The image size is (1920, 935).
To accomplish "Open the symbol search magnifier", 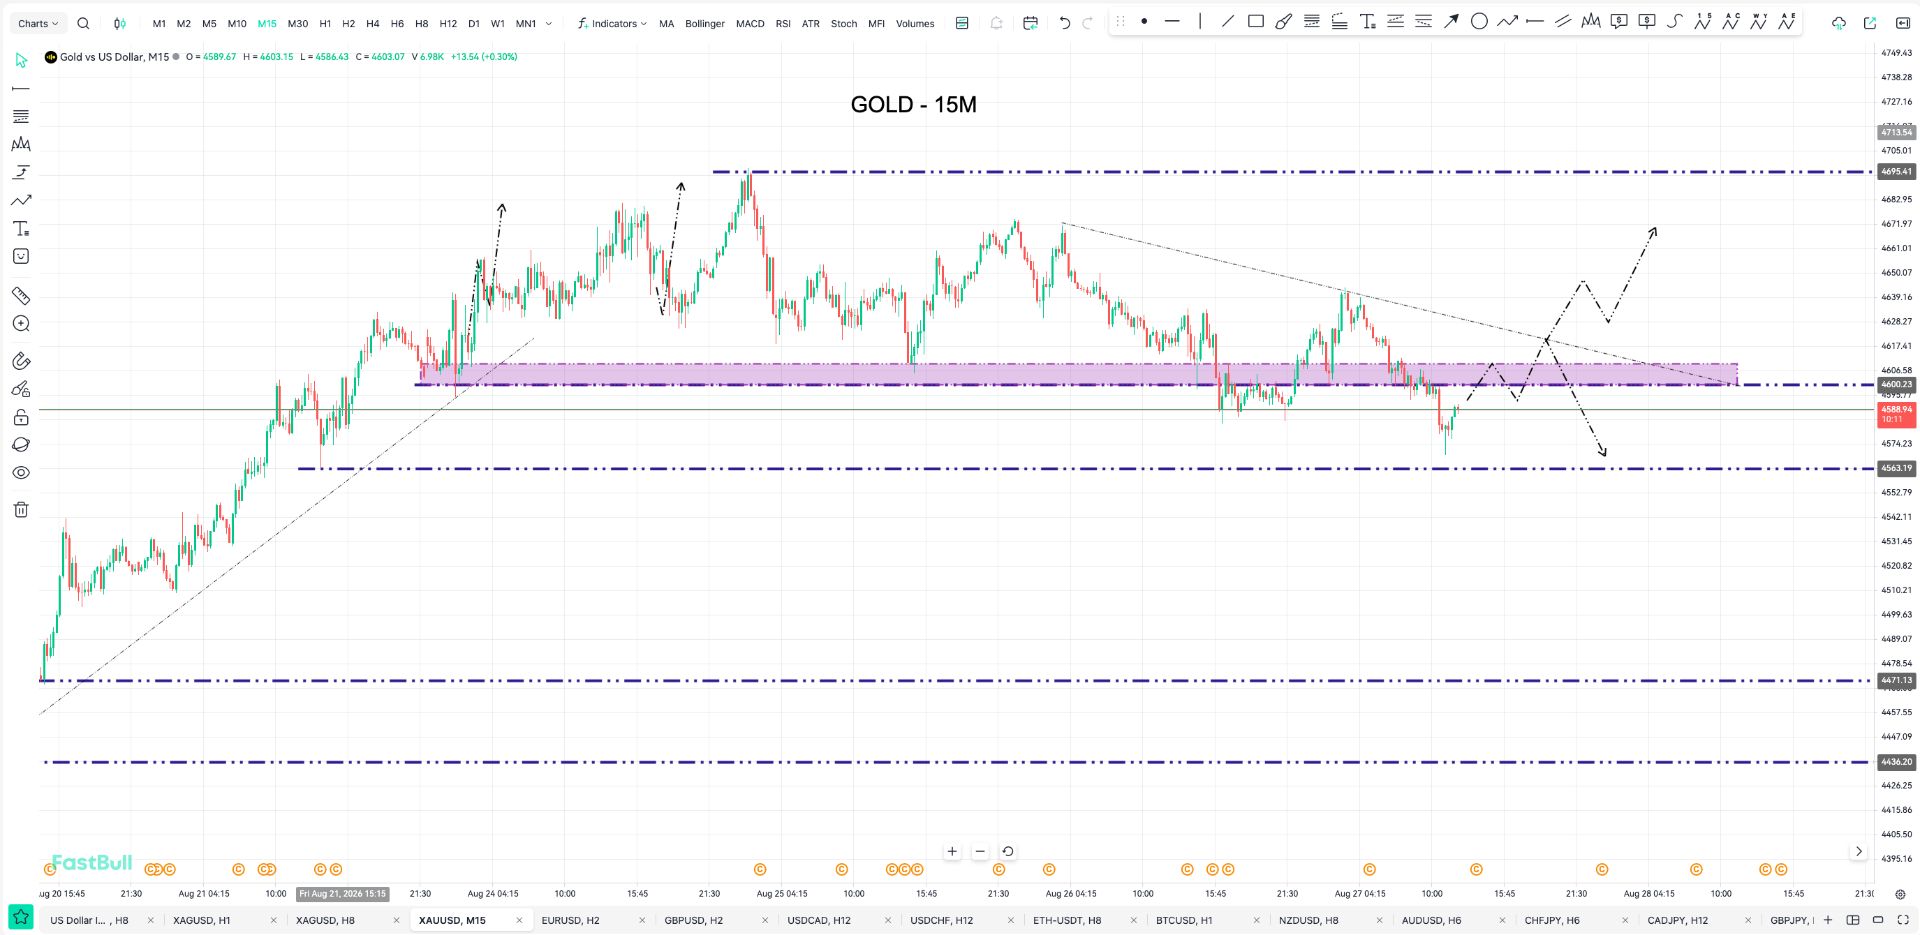I will [x=83, y=23].
